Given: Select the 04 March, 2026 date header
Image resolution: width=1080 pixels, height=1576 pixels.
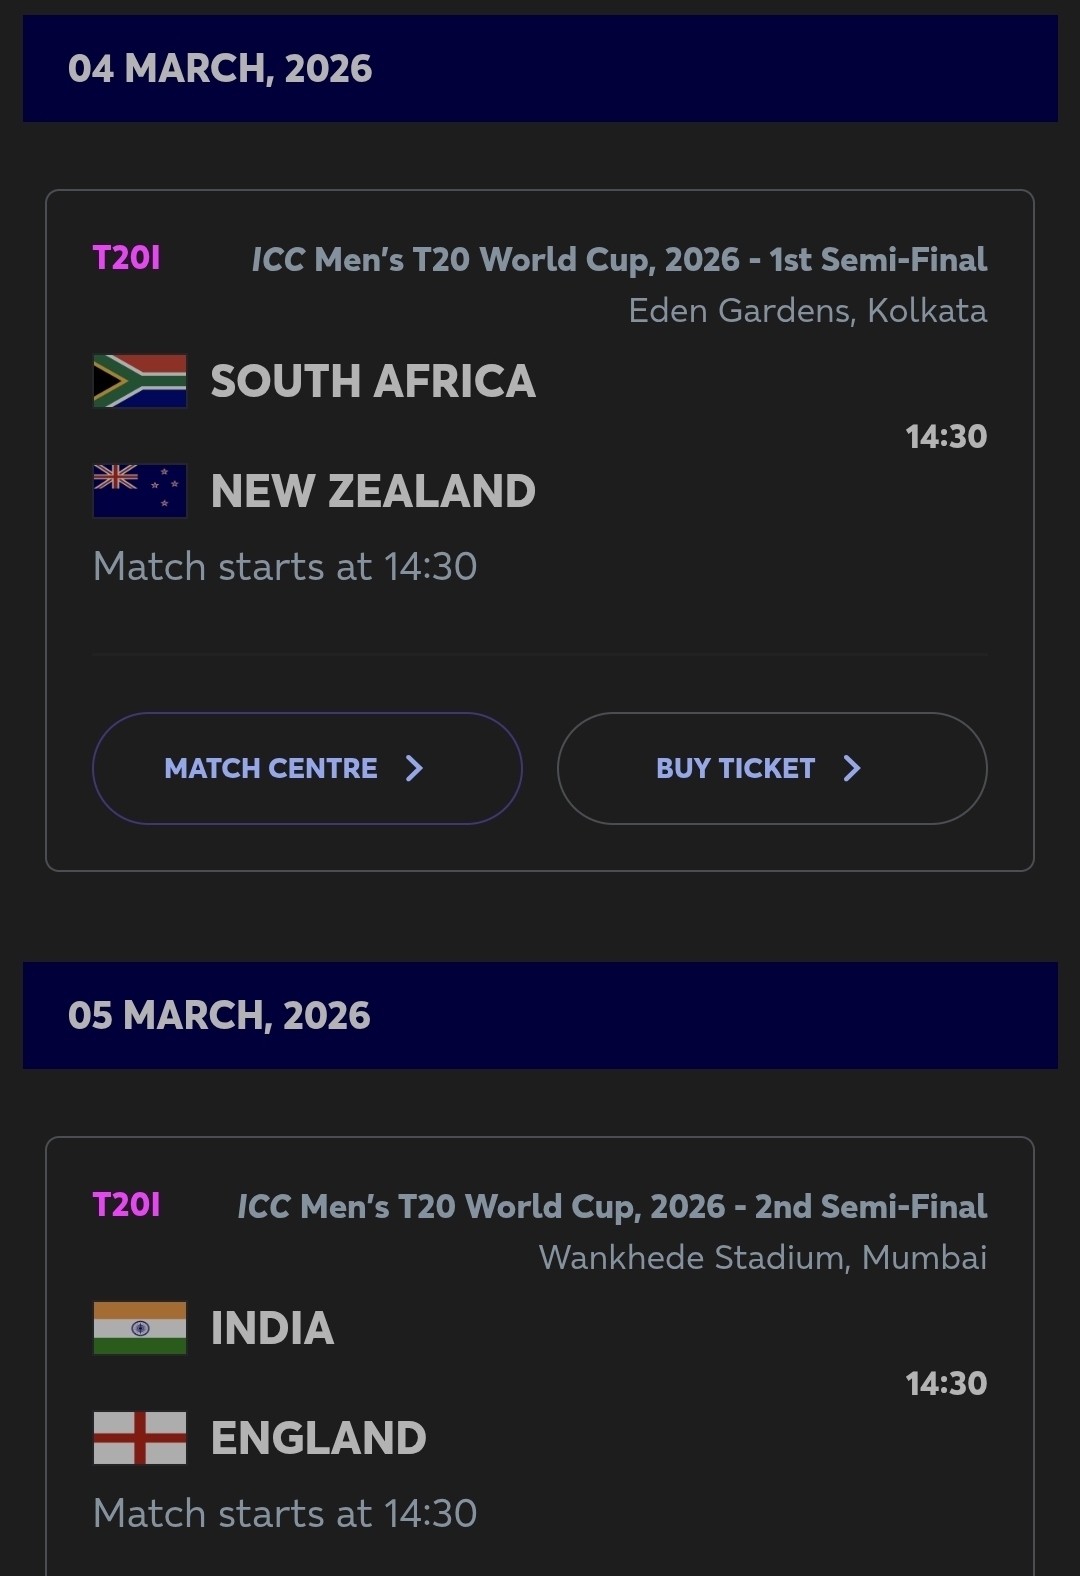Looking at the screenshot, I should coord(220,69).
